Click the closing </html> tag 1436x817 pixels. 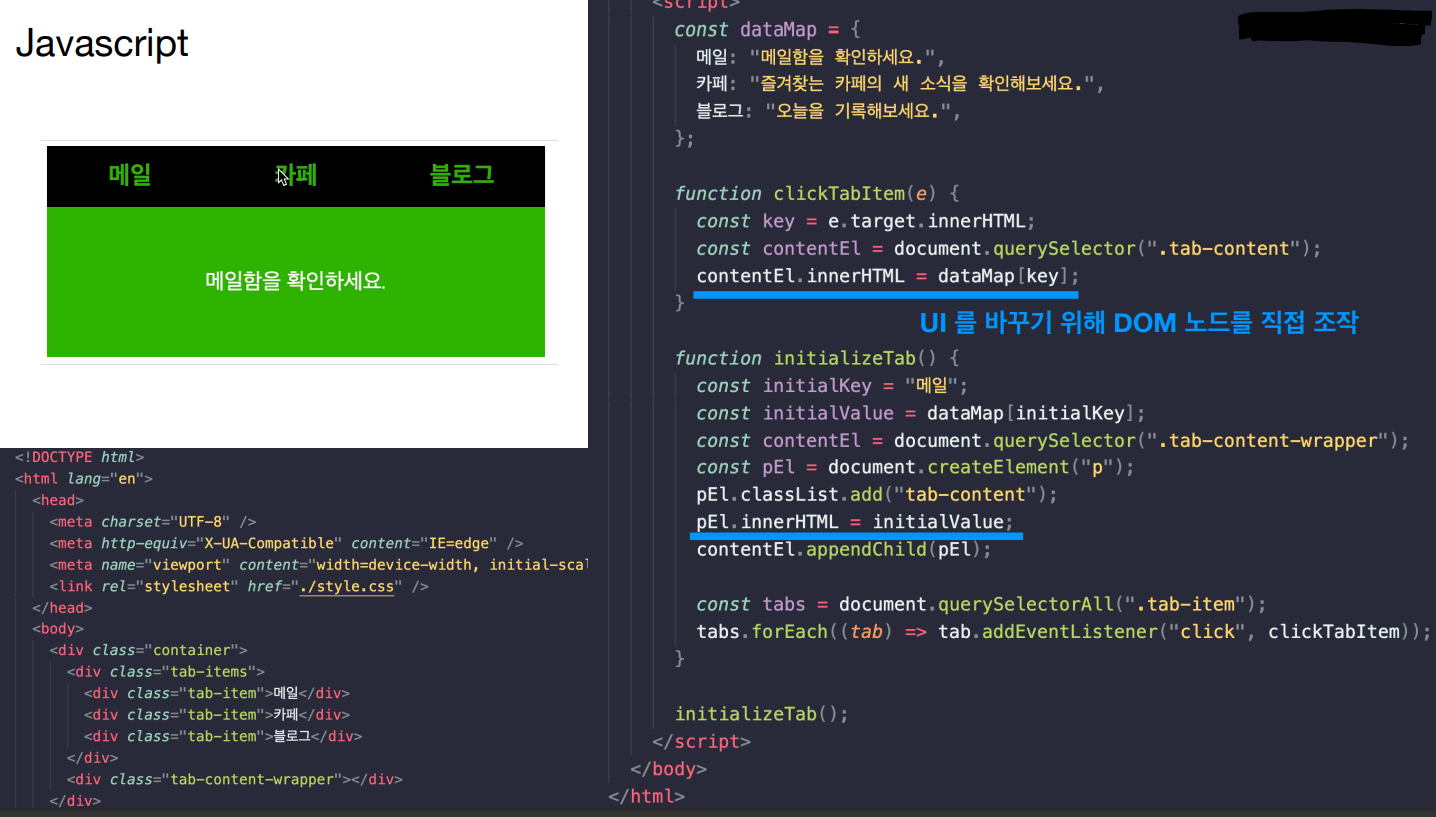pyautogui.click(x=647, y=797)
